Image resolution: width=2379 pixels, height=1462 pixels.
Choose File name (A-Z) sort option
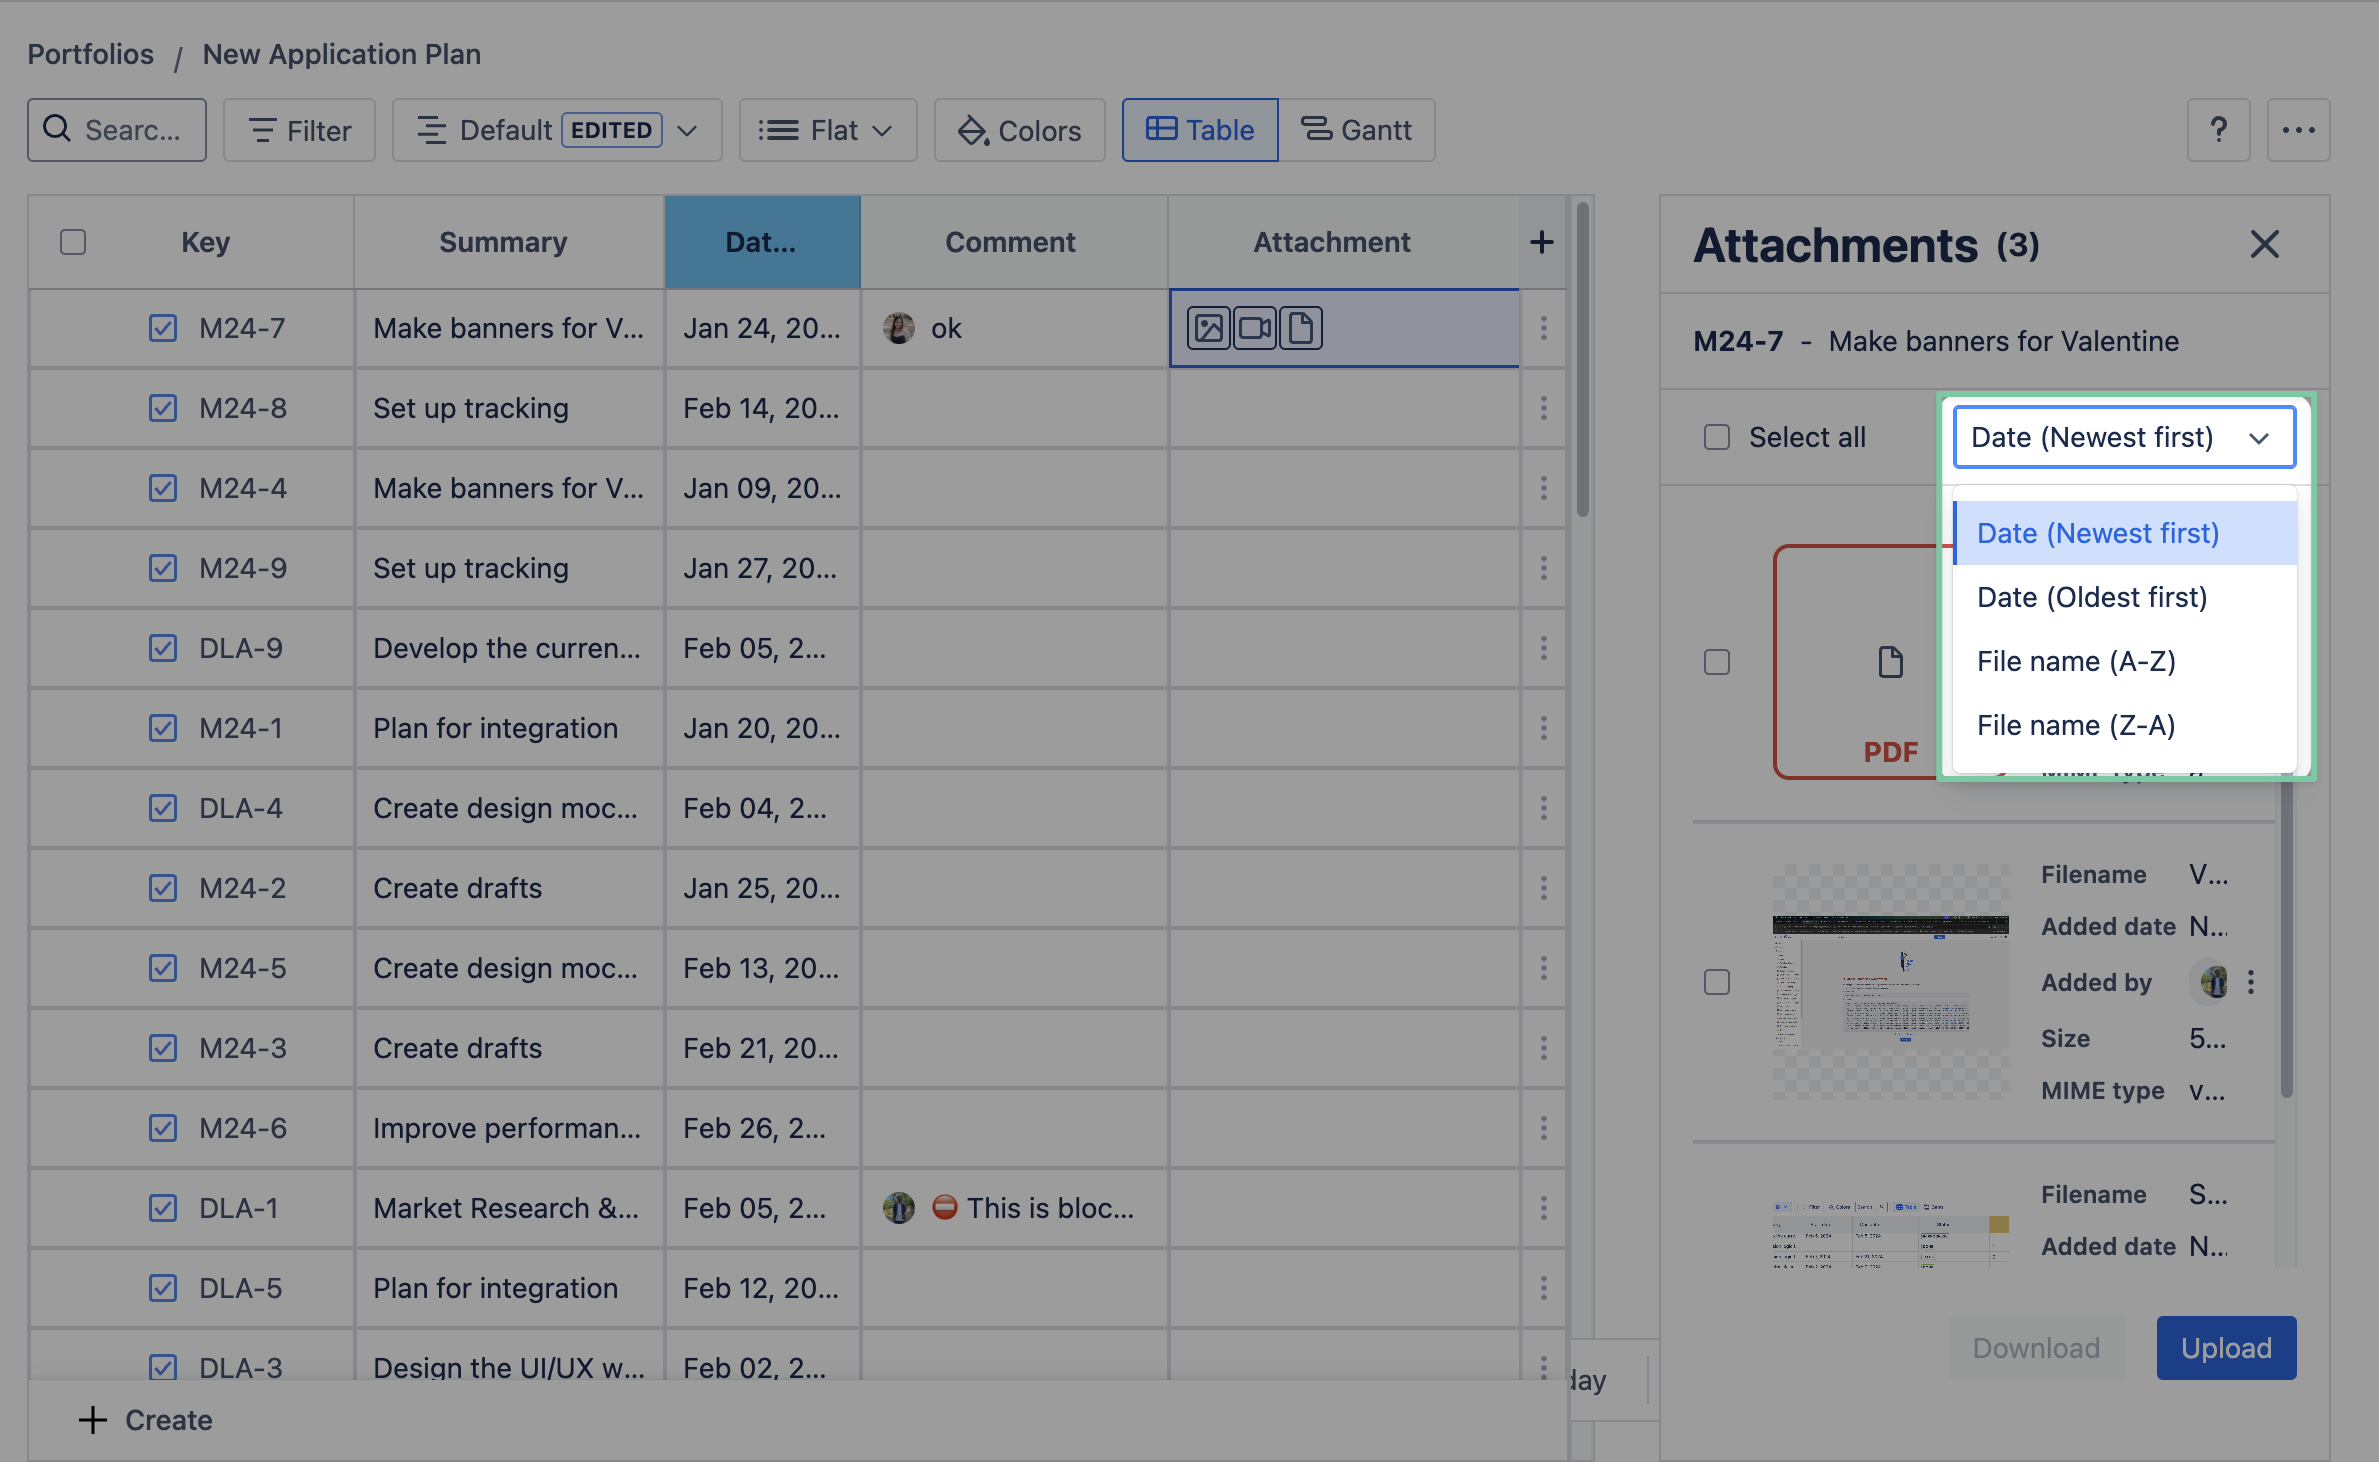click(2075, 661)
